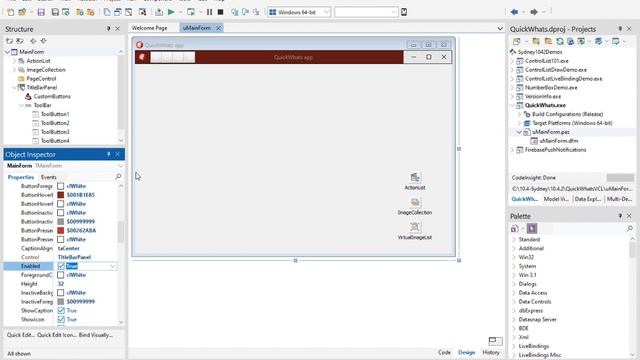Click the $001B1E85 dark red color swatch
Screen dimensions: 640x360
click(x=60, y=195)
